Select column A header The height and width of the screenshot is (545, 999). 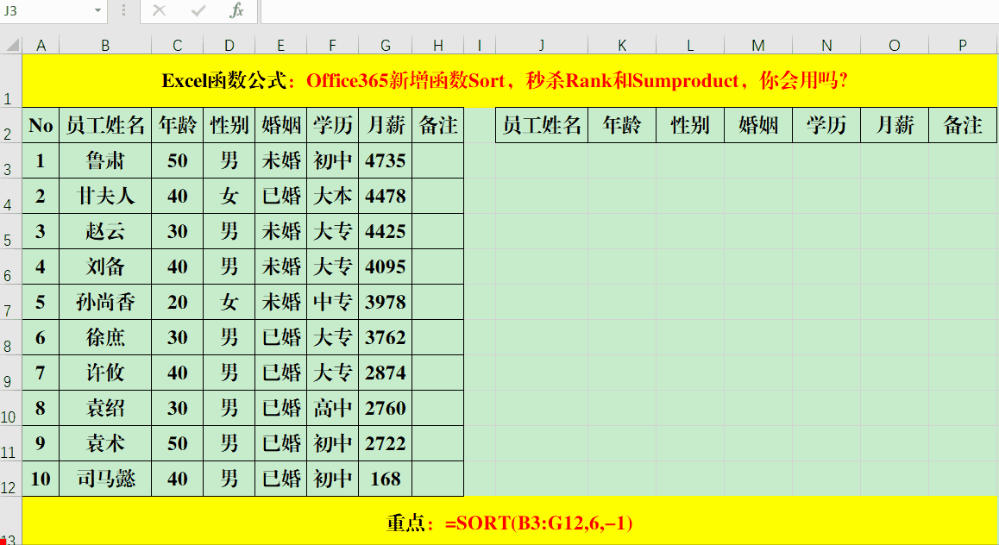[x=41, y=45]
